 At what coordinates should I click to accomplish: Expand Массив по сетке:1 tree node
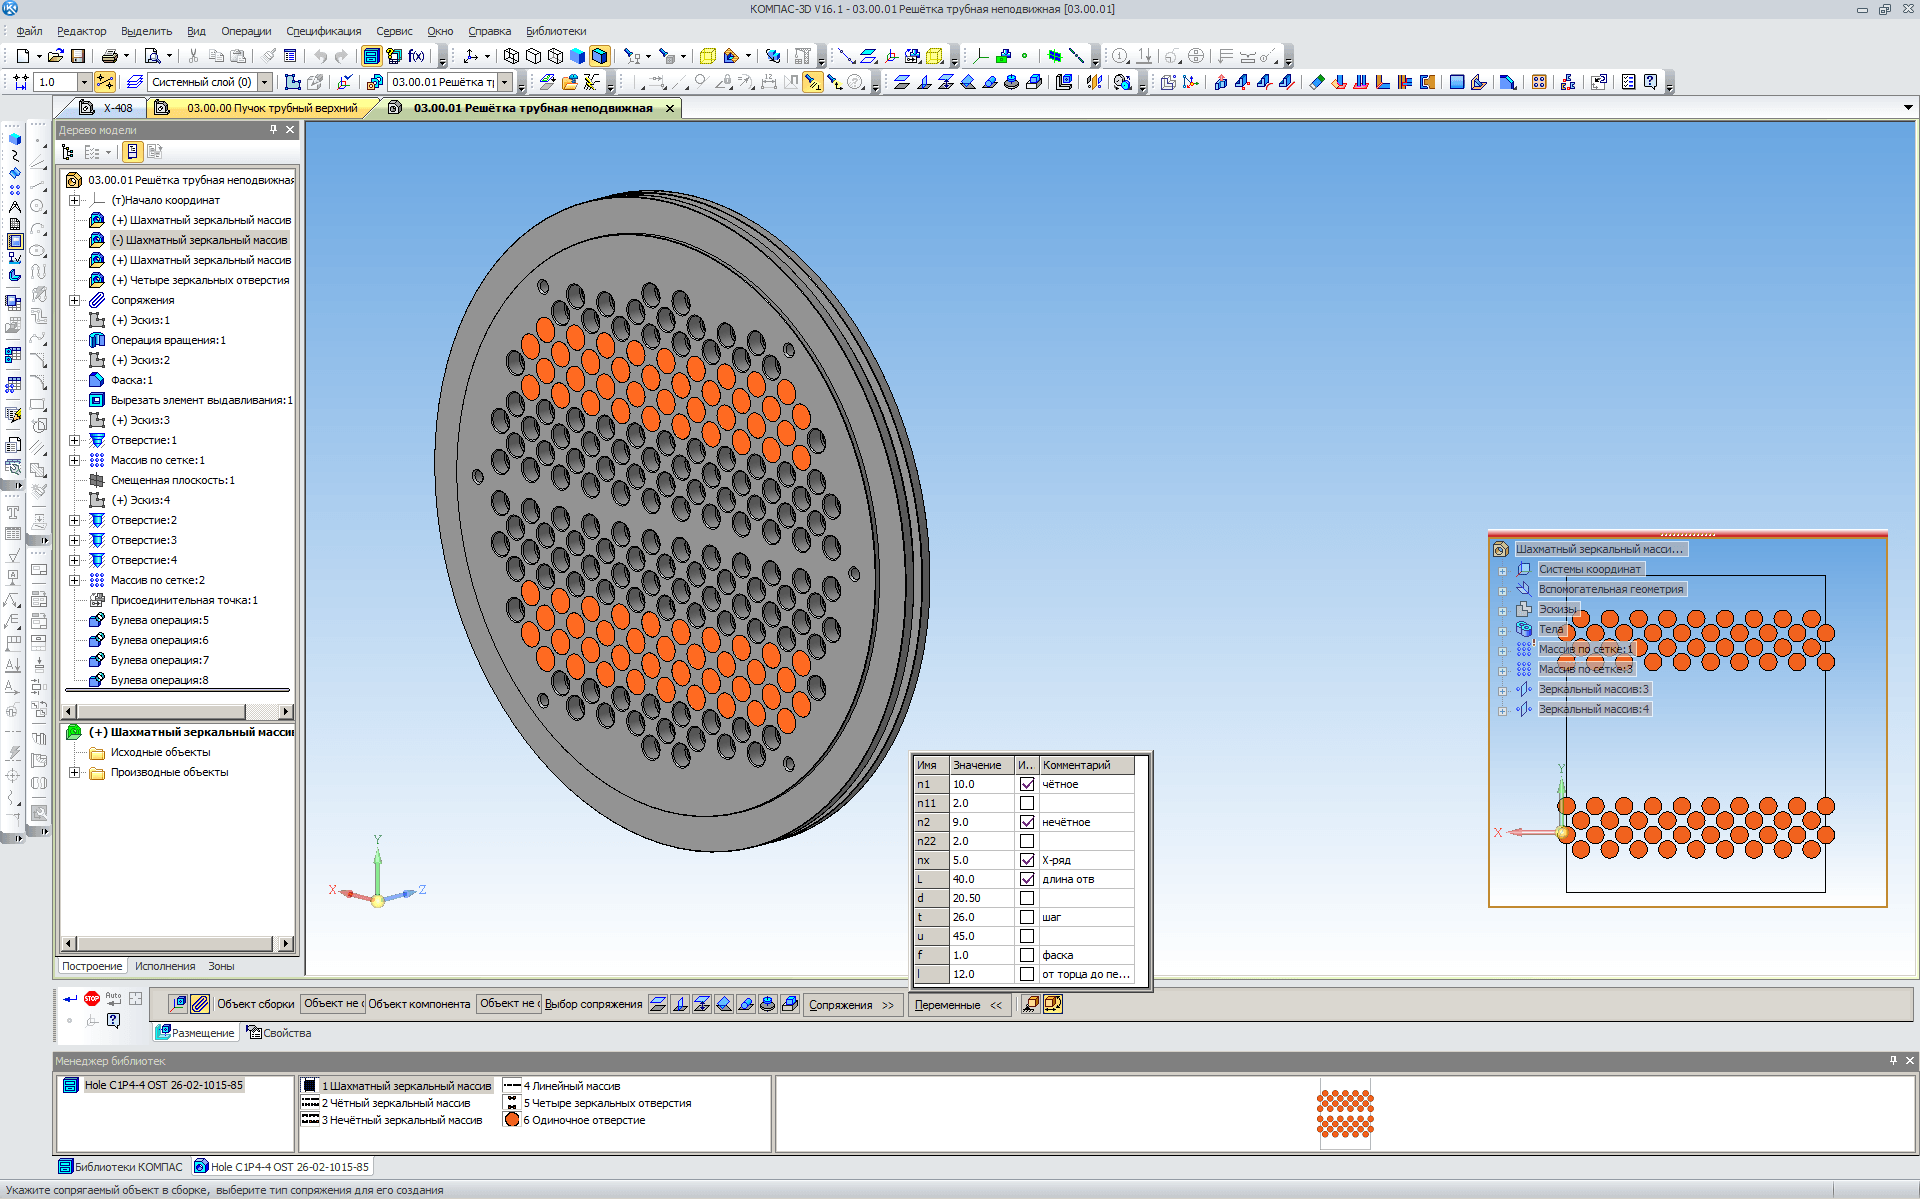tap(74, 460)
